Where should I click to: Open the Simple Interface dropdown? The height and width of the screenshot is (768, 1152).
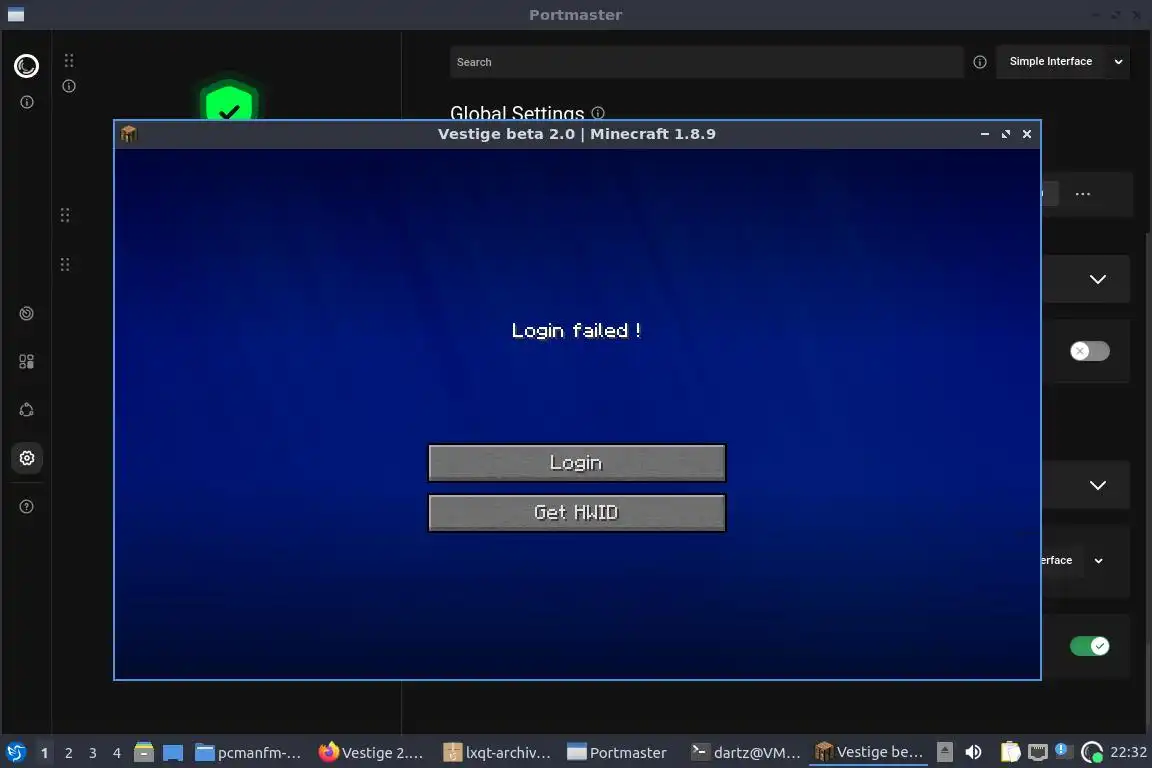tap(1062, 62)
